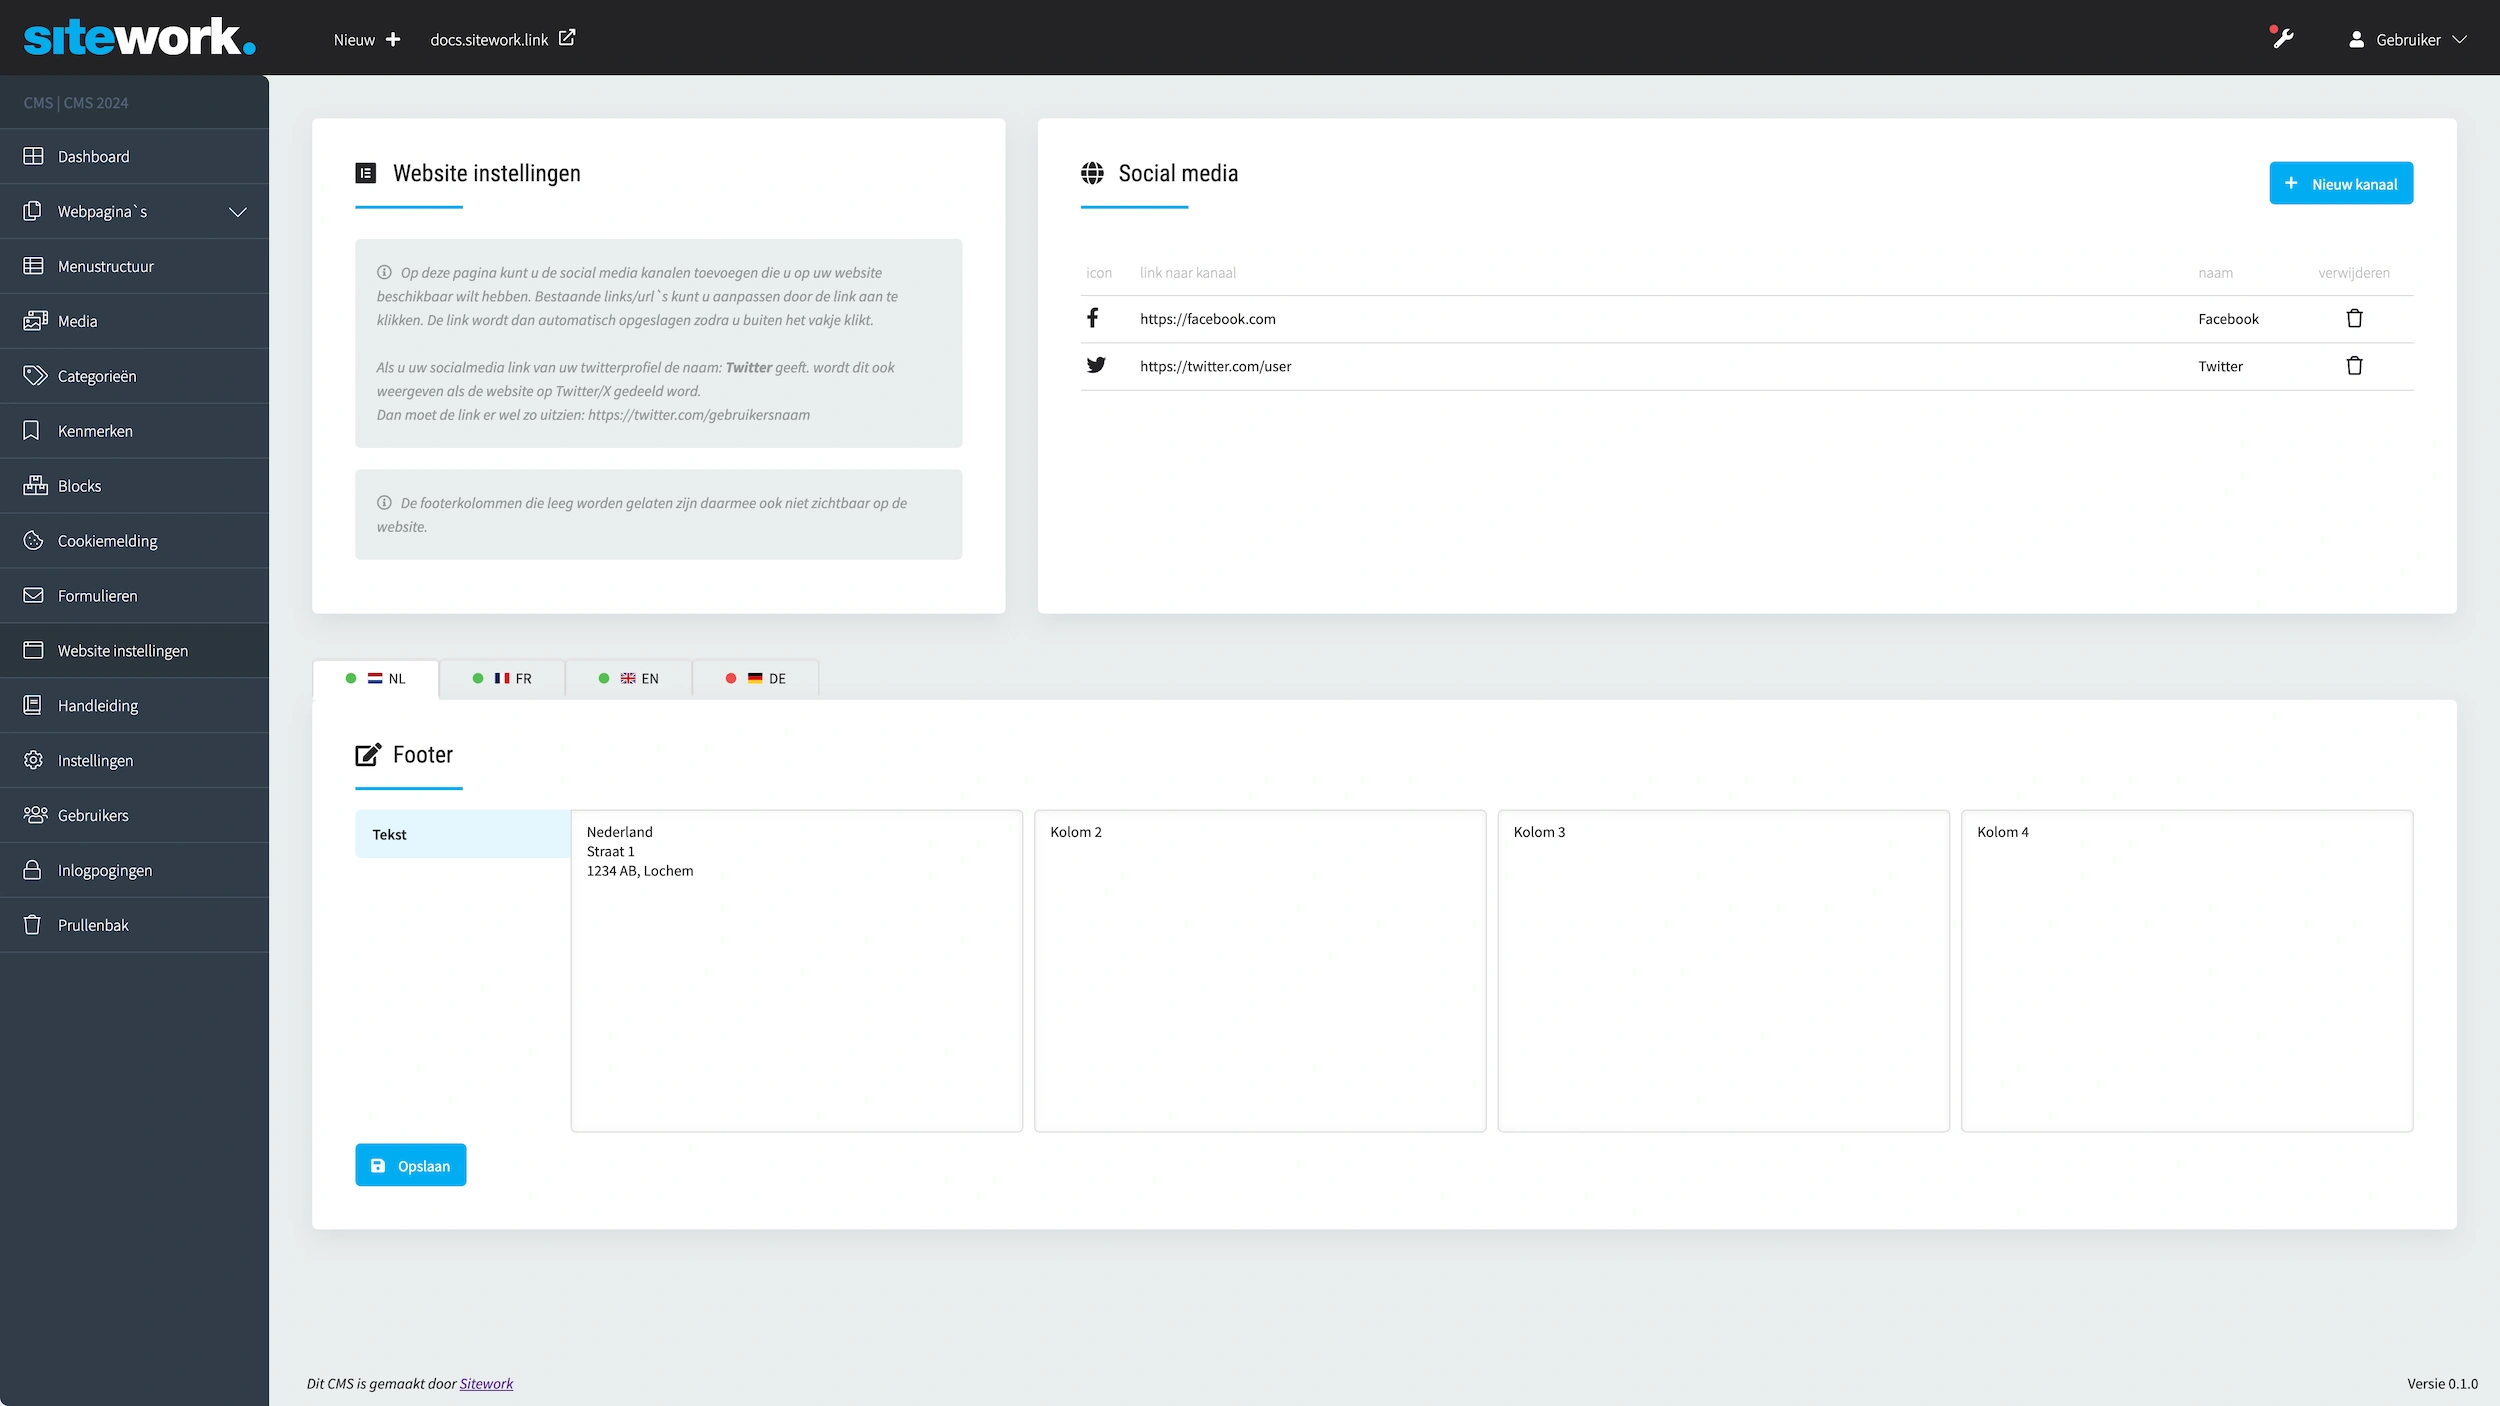Expand the Webpagina's submenu chevron
2500x1406 pixels.
(x=237, y=211)
